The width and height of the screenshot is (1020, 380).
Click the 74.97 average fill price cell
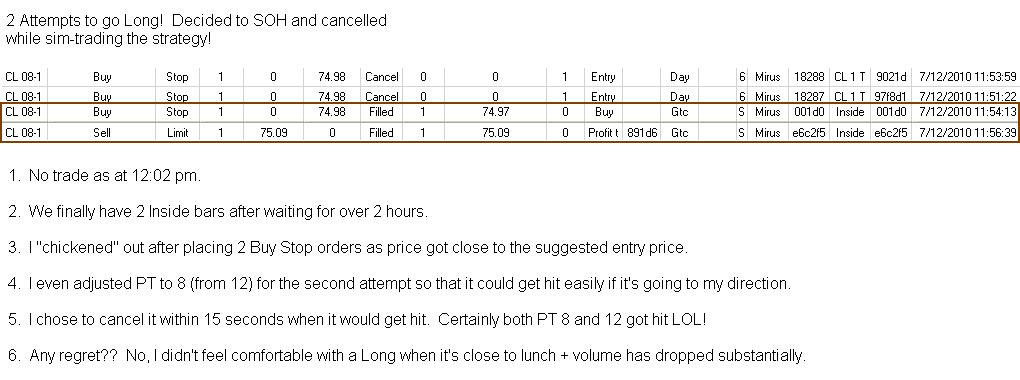(495, 112)
